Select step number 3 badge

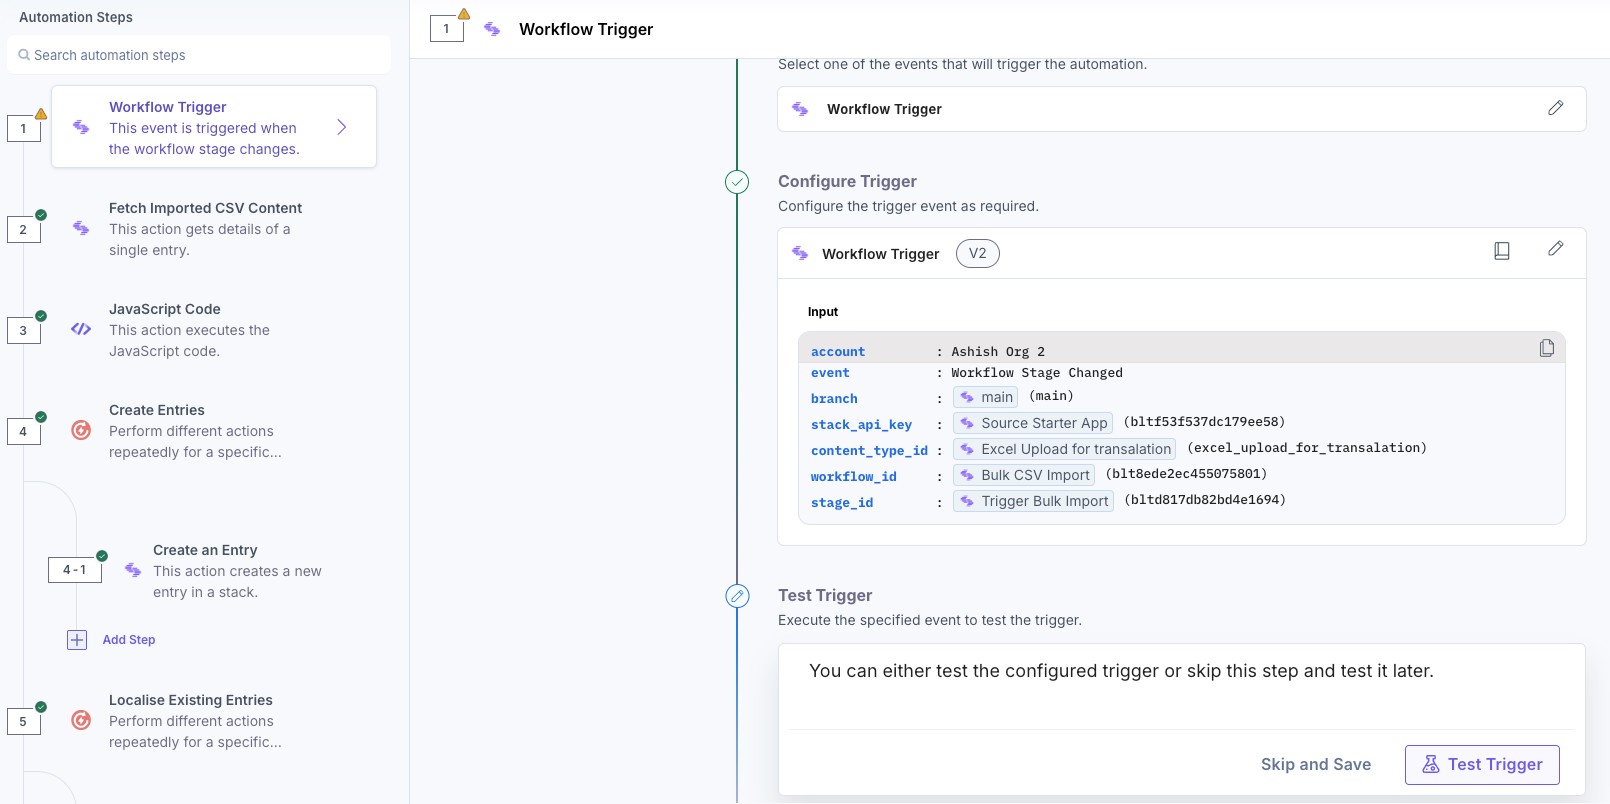[x=24, y=330]
